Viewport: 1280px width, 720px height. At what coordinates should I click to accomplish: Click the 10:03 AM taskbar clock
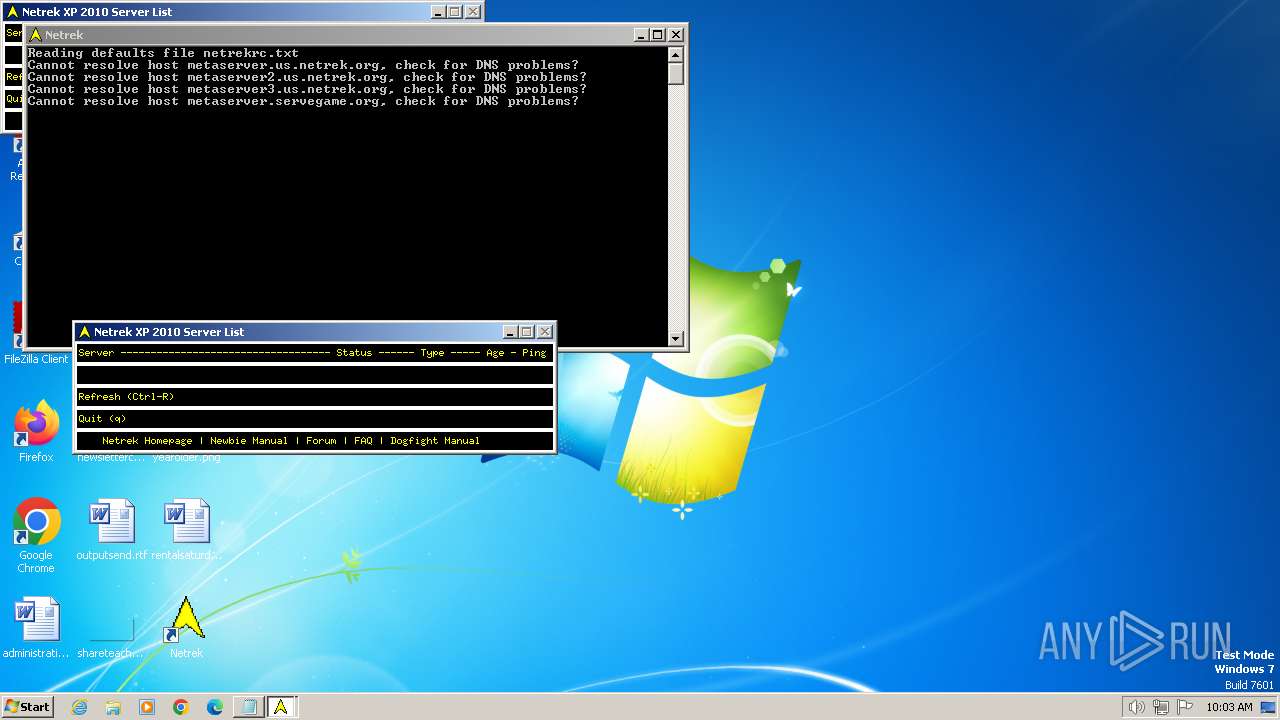coord(1229,707)
